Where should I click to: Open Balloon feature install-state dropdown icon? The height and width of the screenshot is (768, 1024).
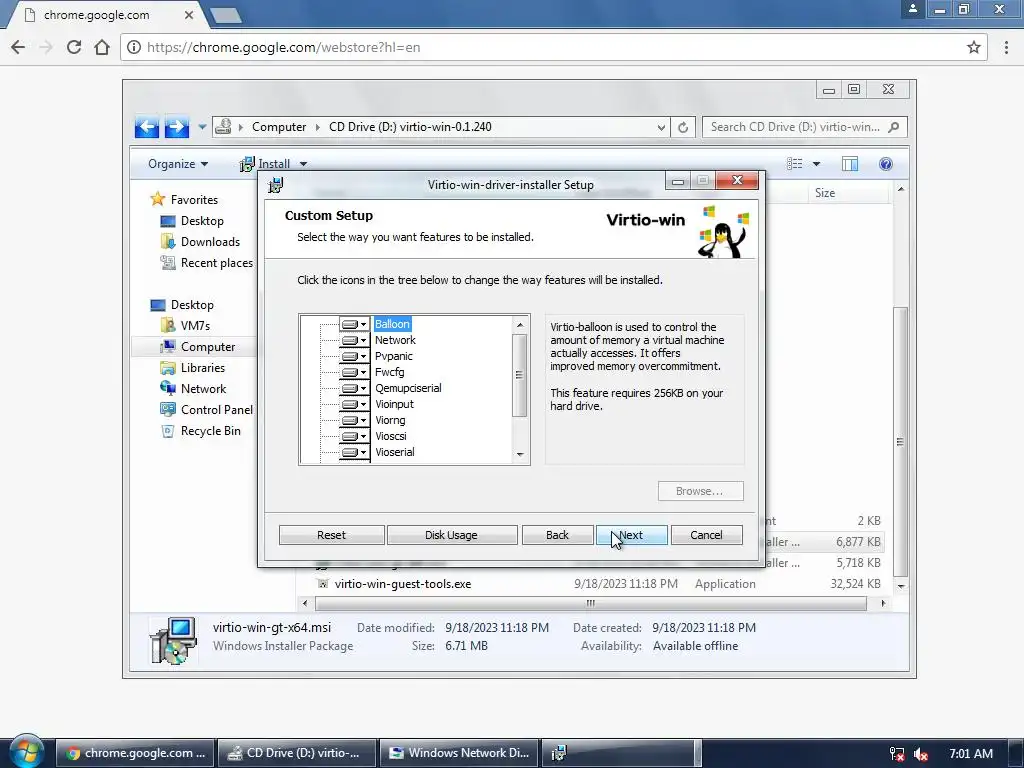pos(355,325)
